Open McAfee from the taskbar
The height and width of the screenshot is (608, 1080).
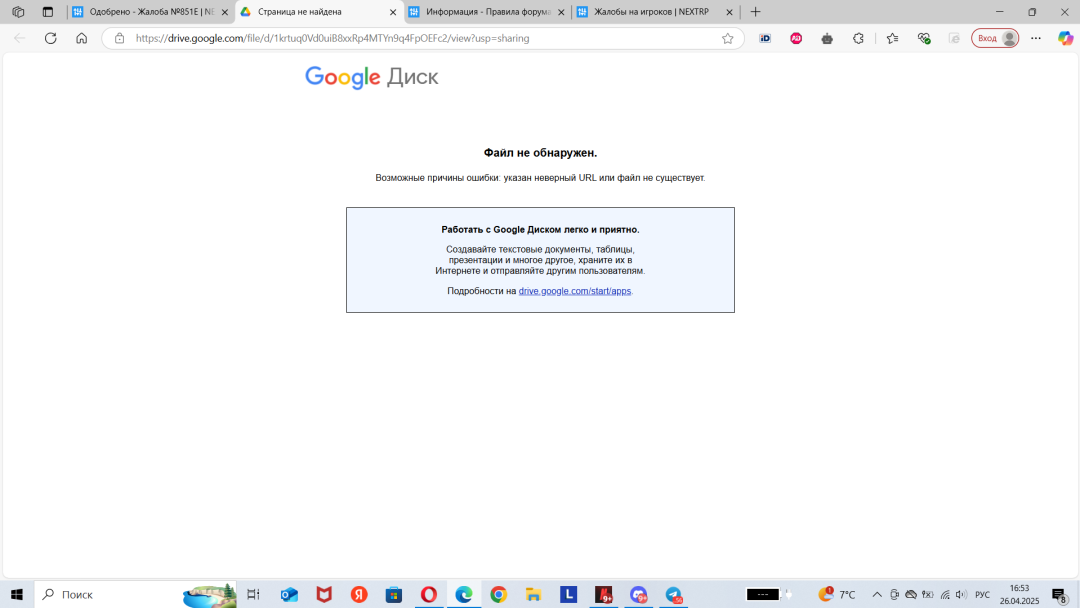pos(324,594)
